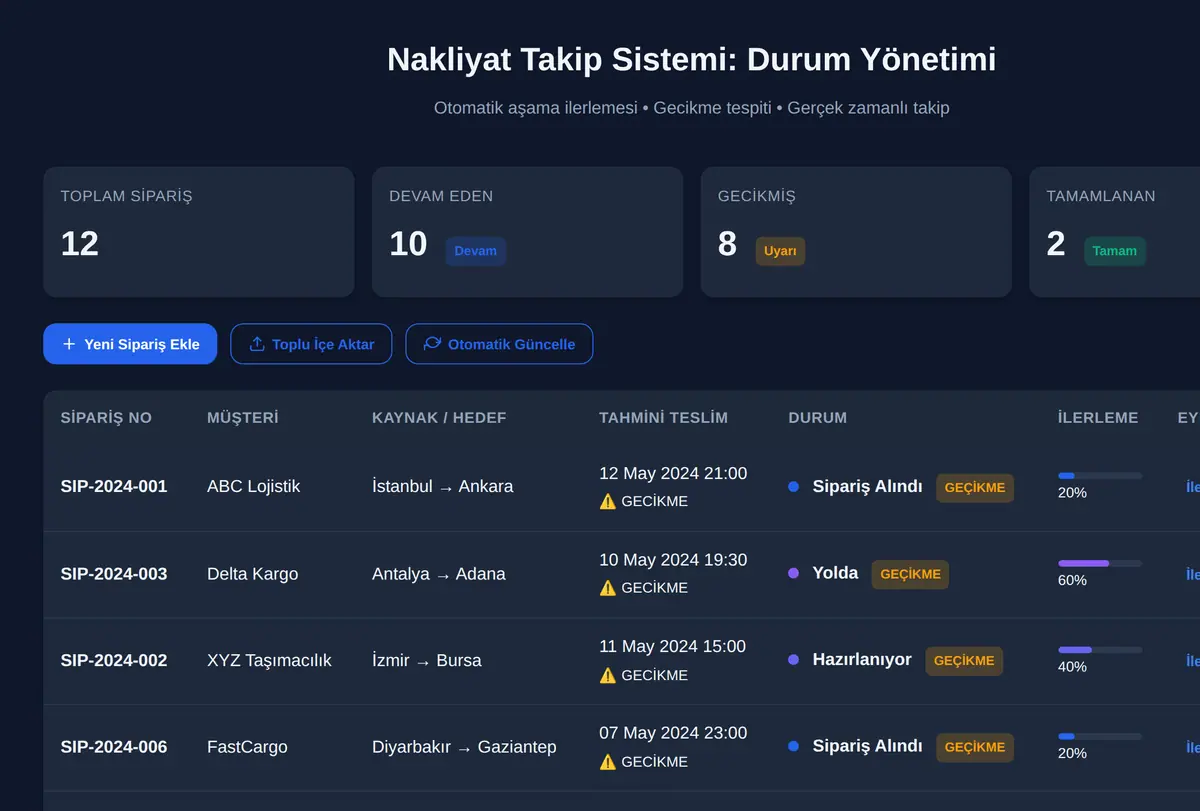Screen dimensions: 1200x811
Task: Click warning icon under 07 May 2024 23:00
Action: tap(608, 762)
